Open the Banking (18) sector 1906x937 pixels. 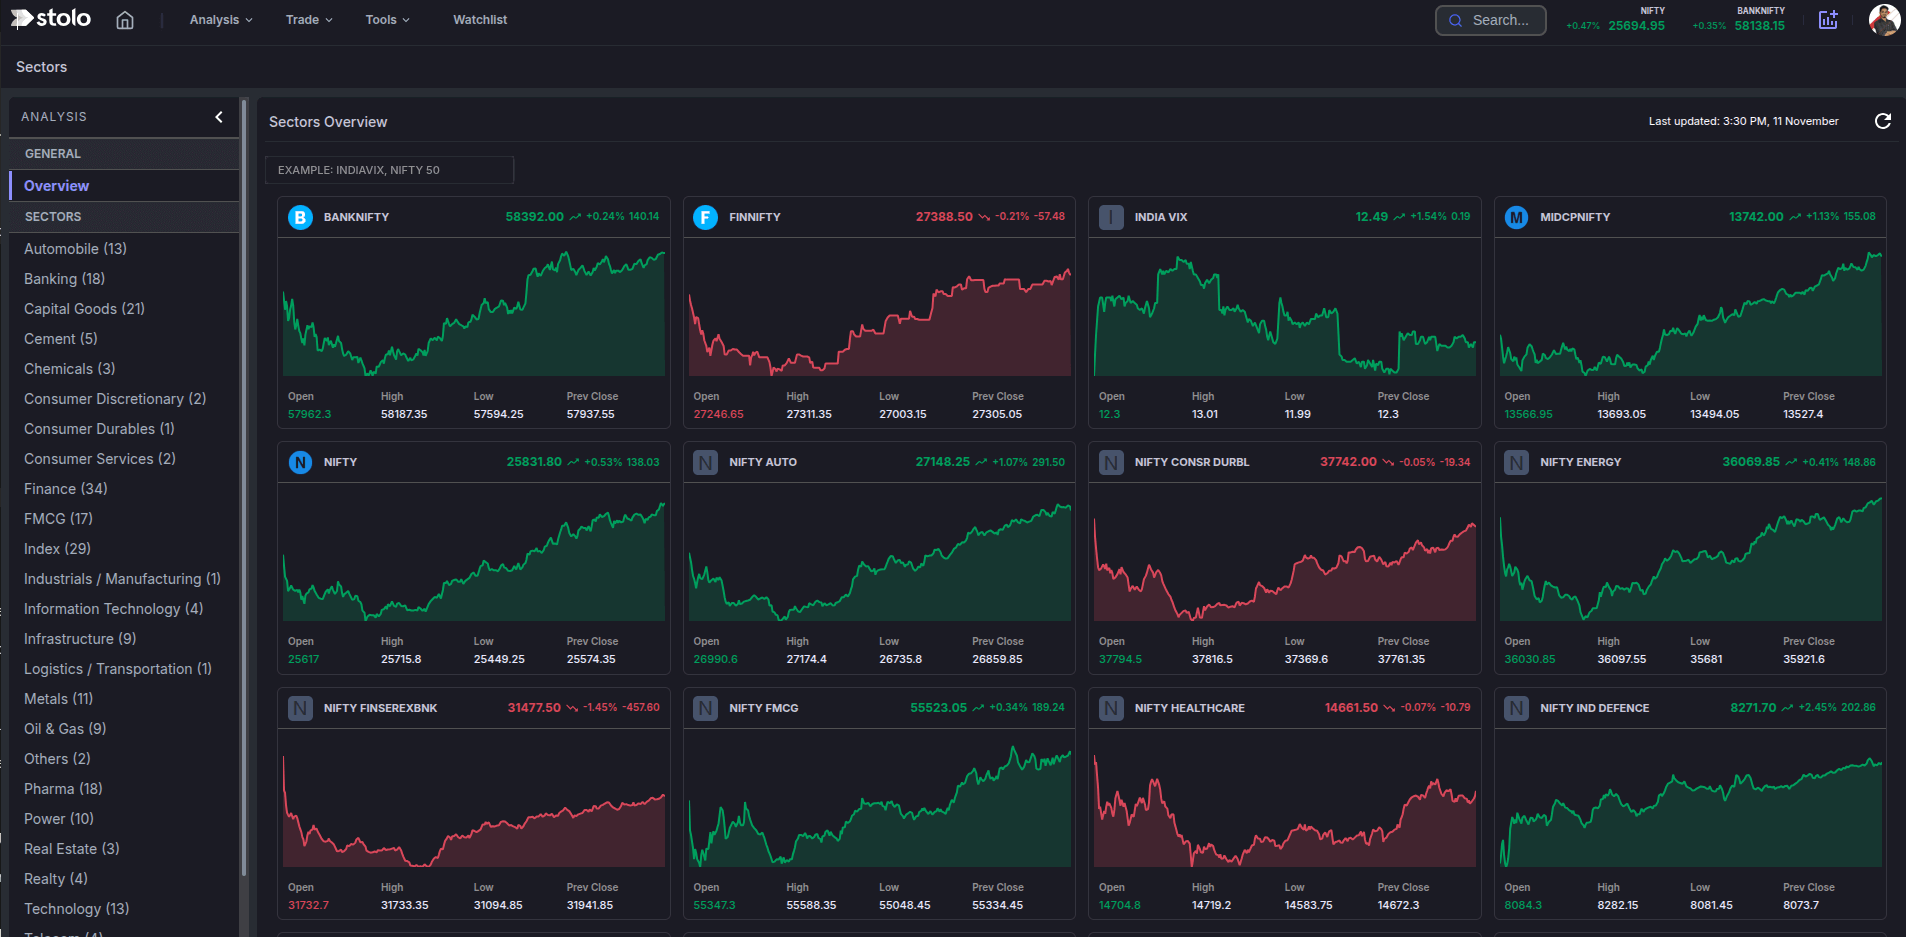pyautogui.click(x=64, y=279)
